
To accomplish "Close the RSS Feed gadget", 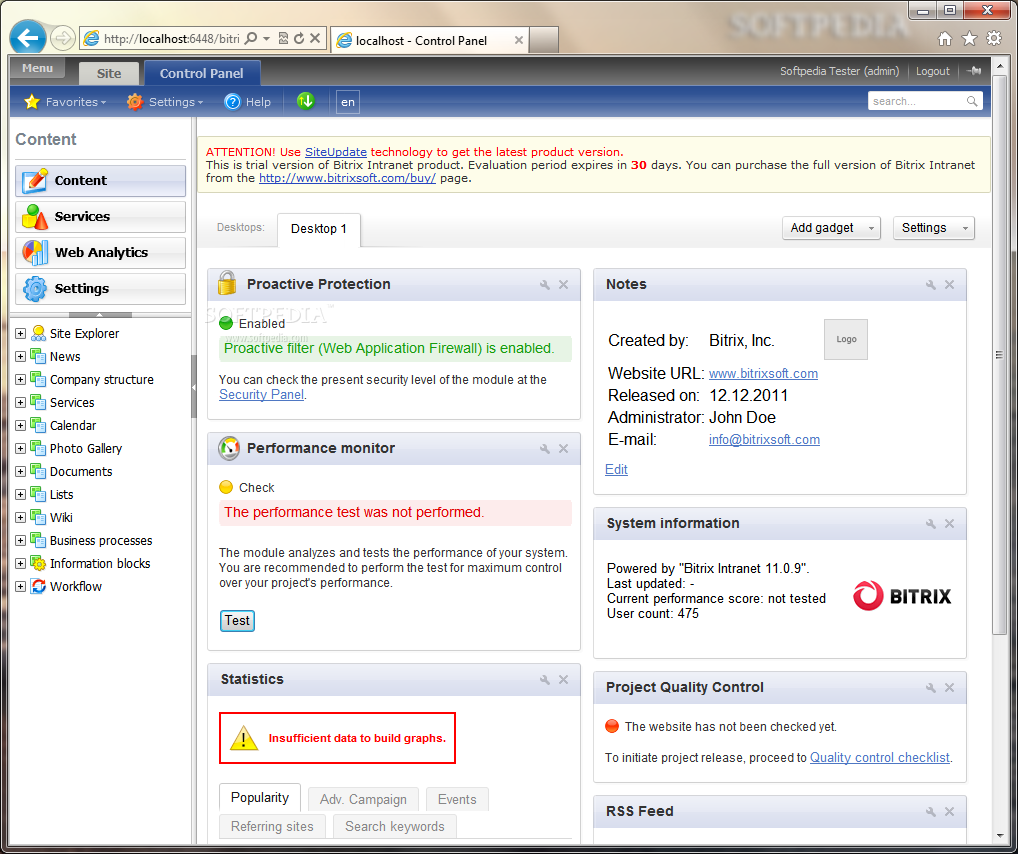I will (949, 812).
